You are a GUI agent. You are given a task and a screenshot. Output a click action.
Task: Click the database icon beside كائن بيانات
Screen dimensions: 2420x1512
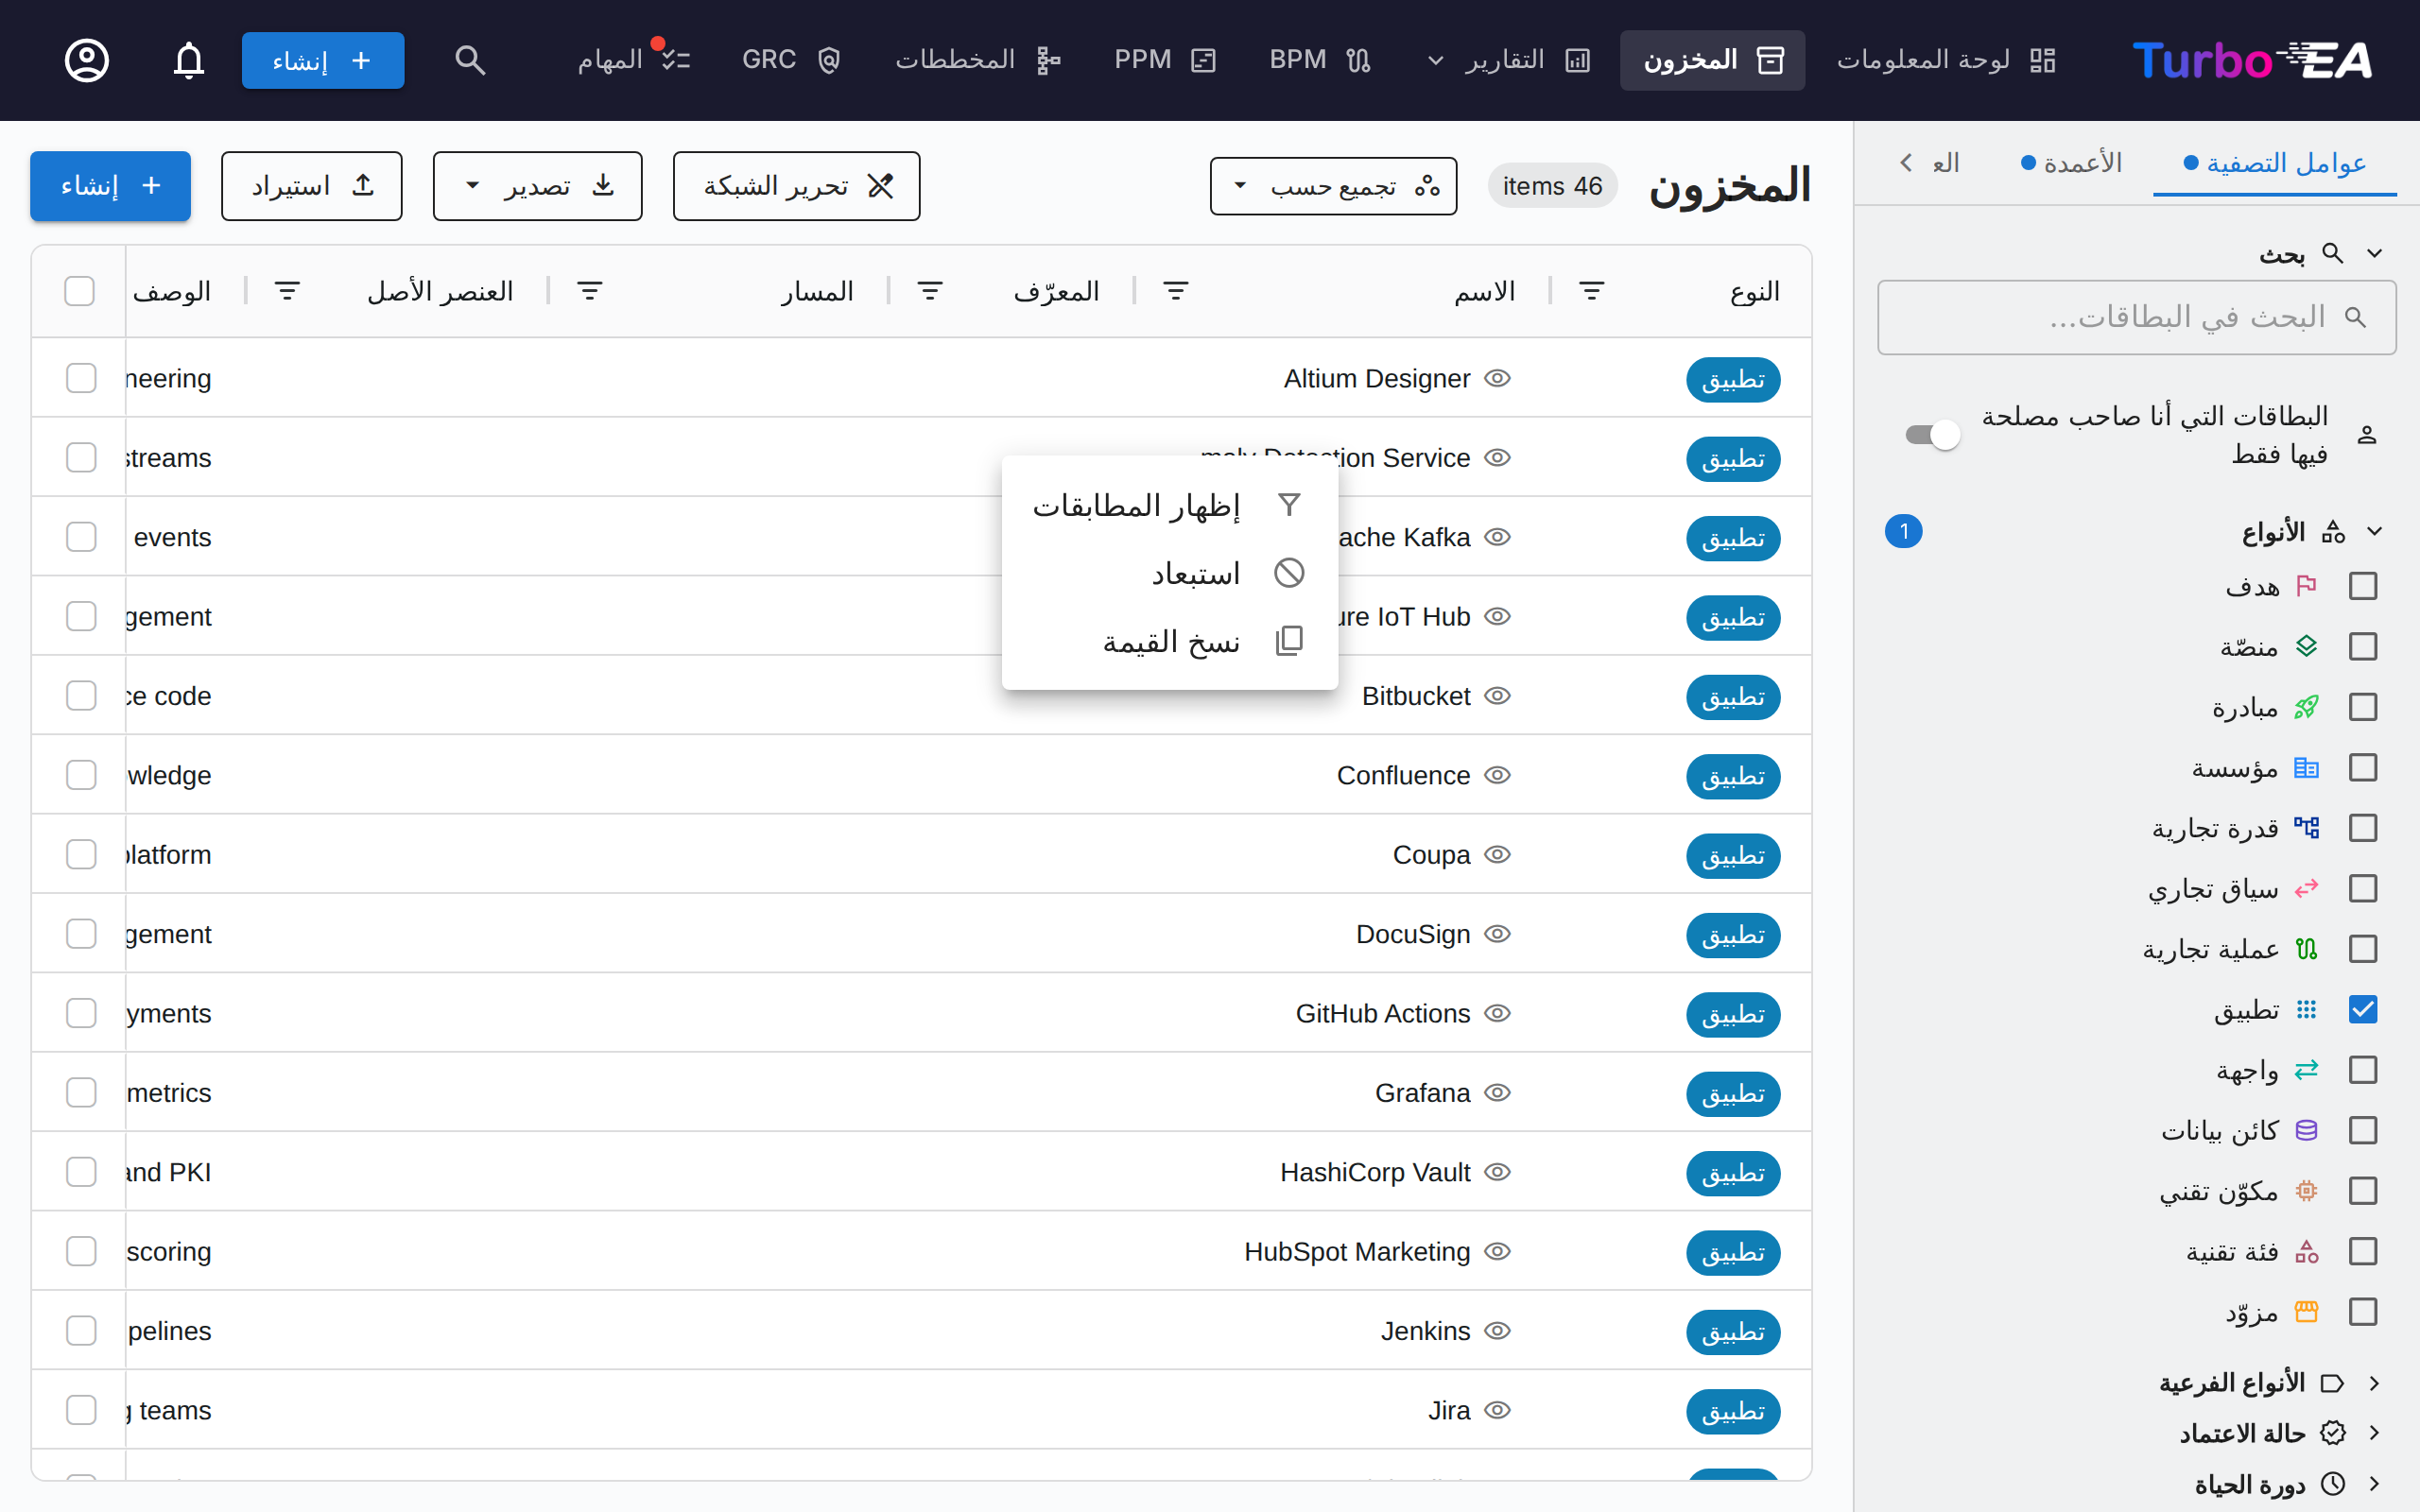click(x=2306, y=1130)
